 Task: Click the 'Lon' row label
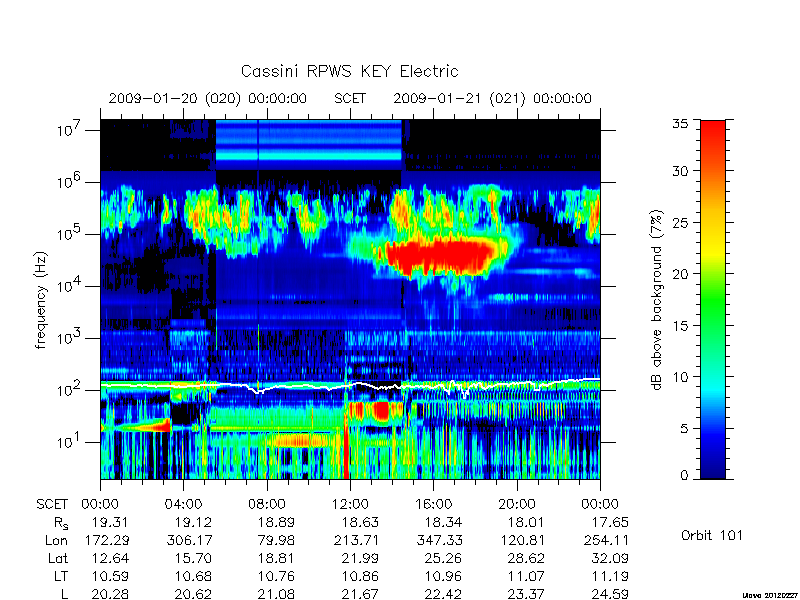pos(56,540)
